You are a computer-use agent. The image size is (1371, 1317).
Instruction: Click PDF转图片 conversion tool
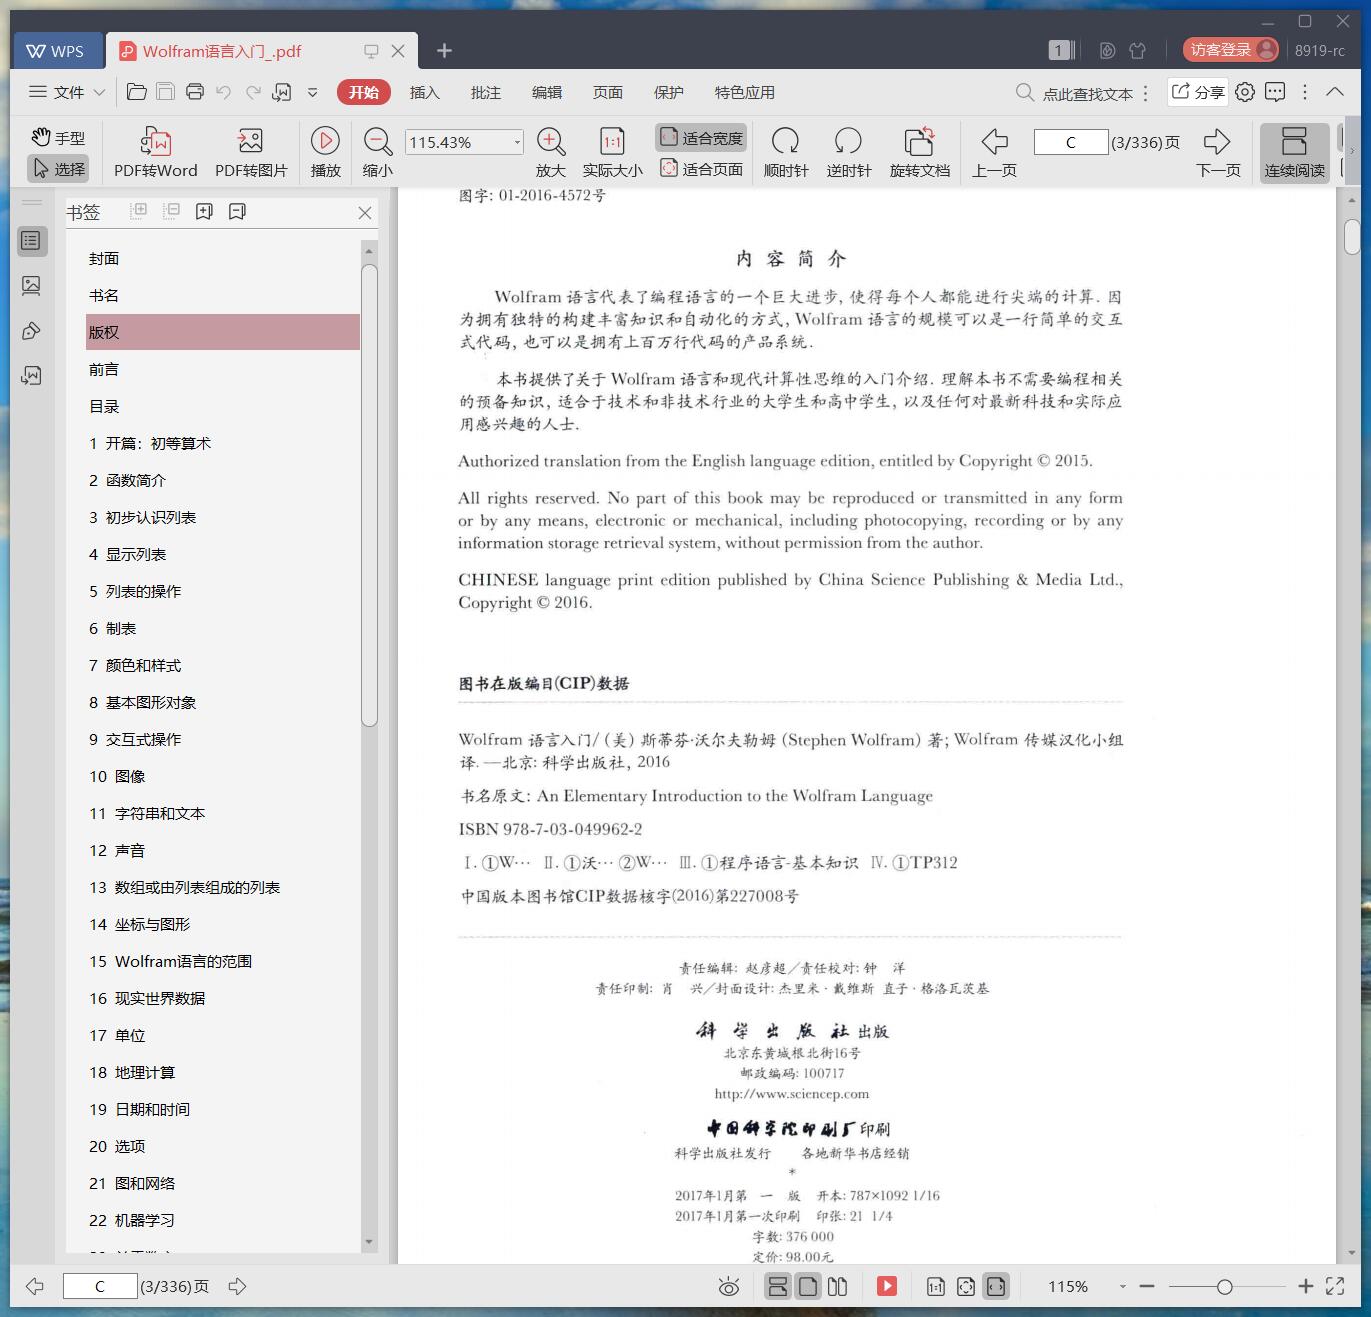251,153
